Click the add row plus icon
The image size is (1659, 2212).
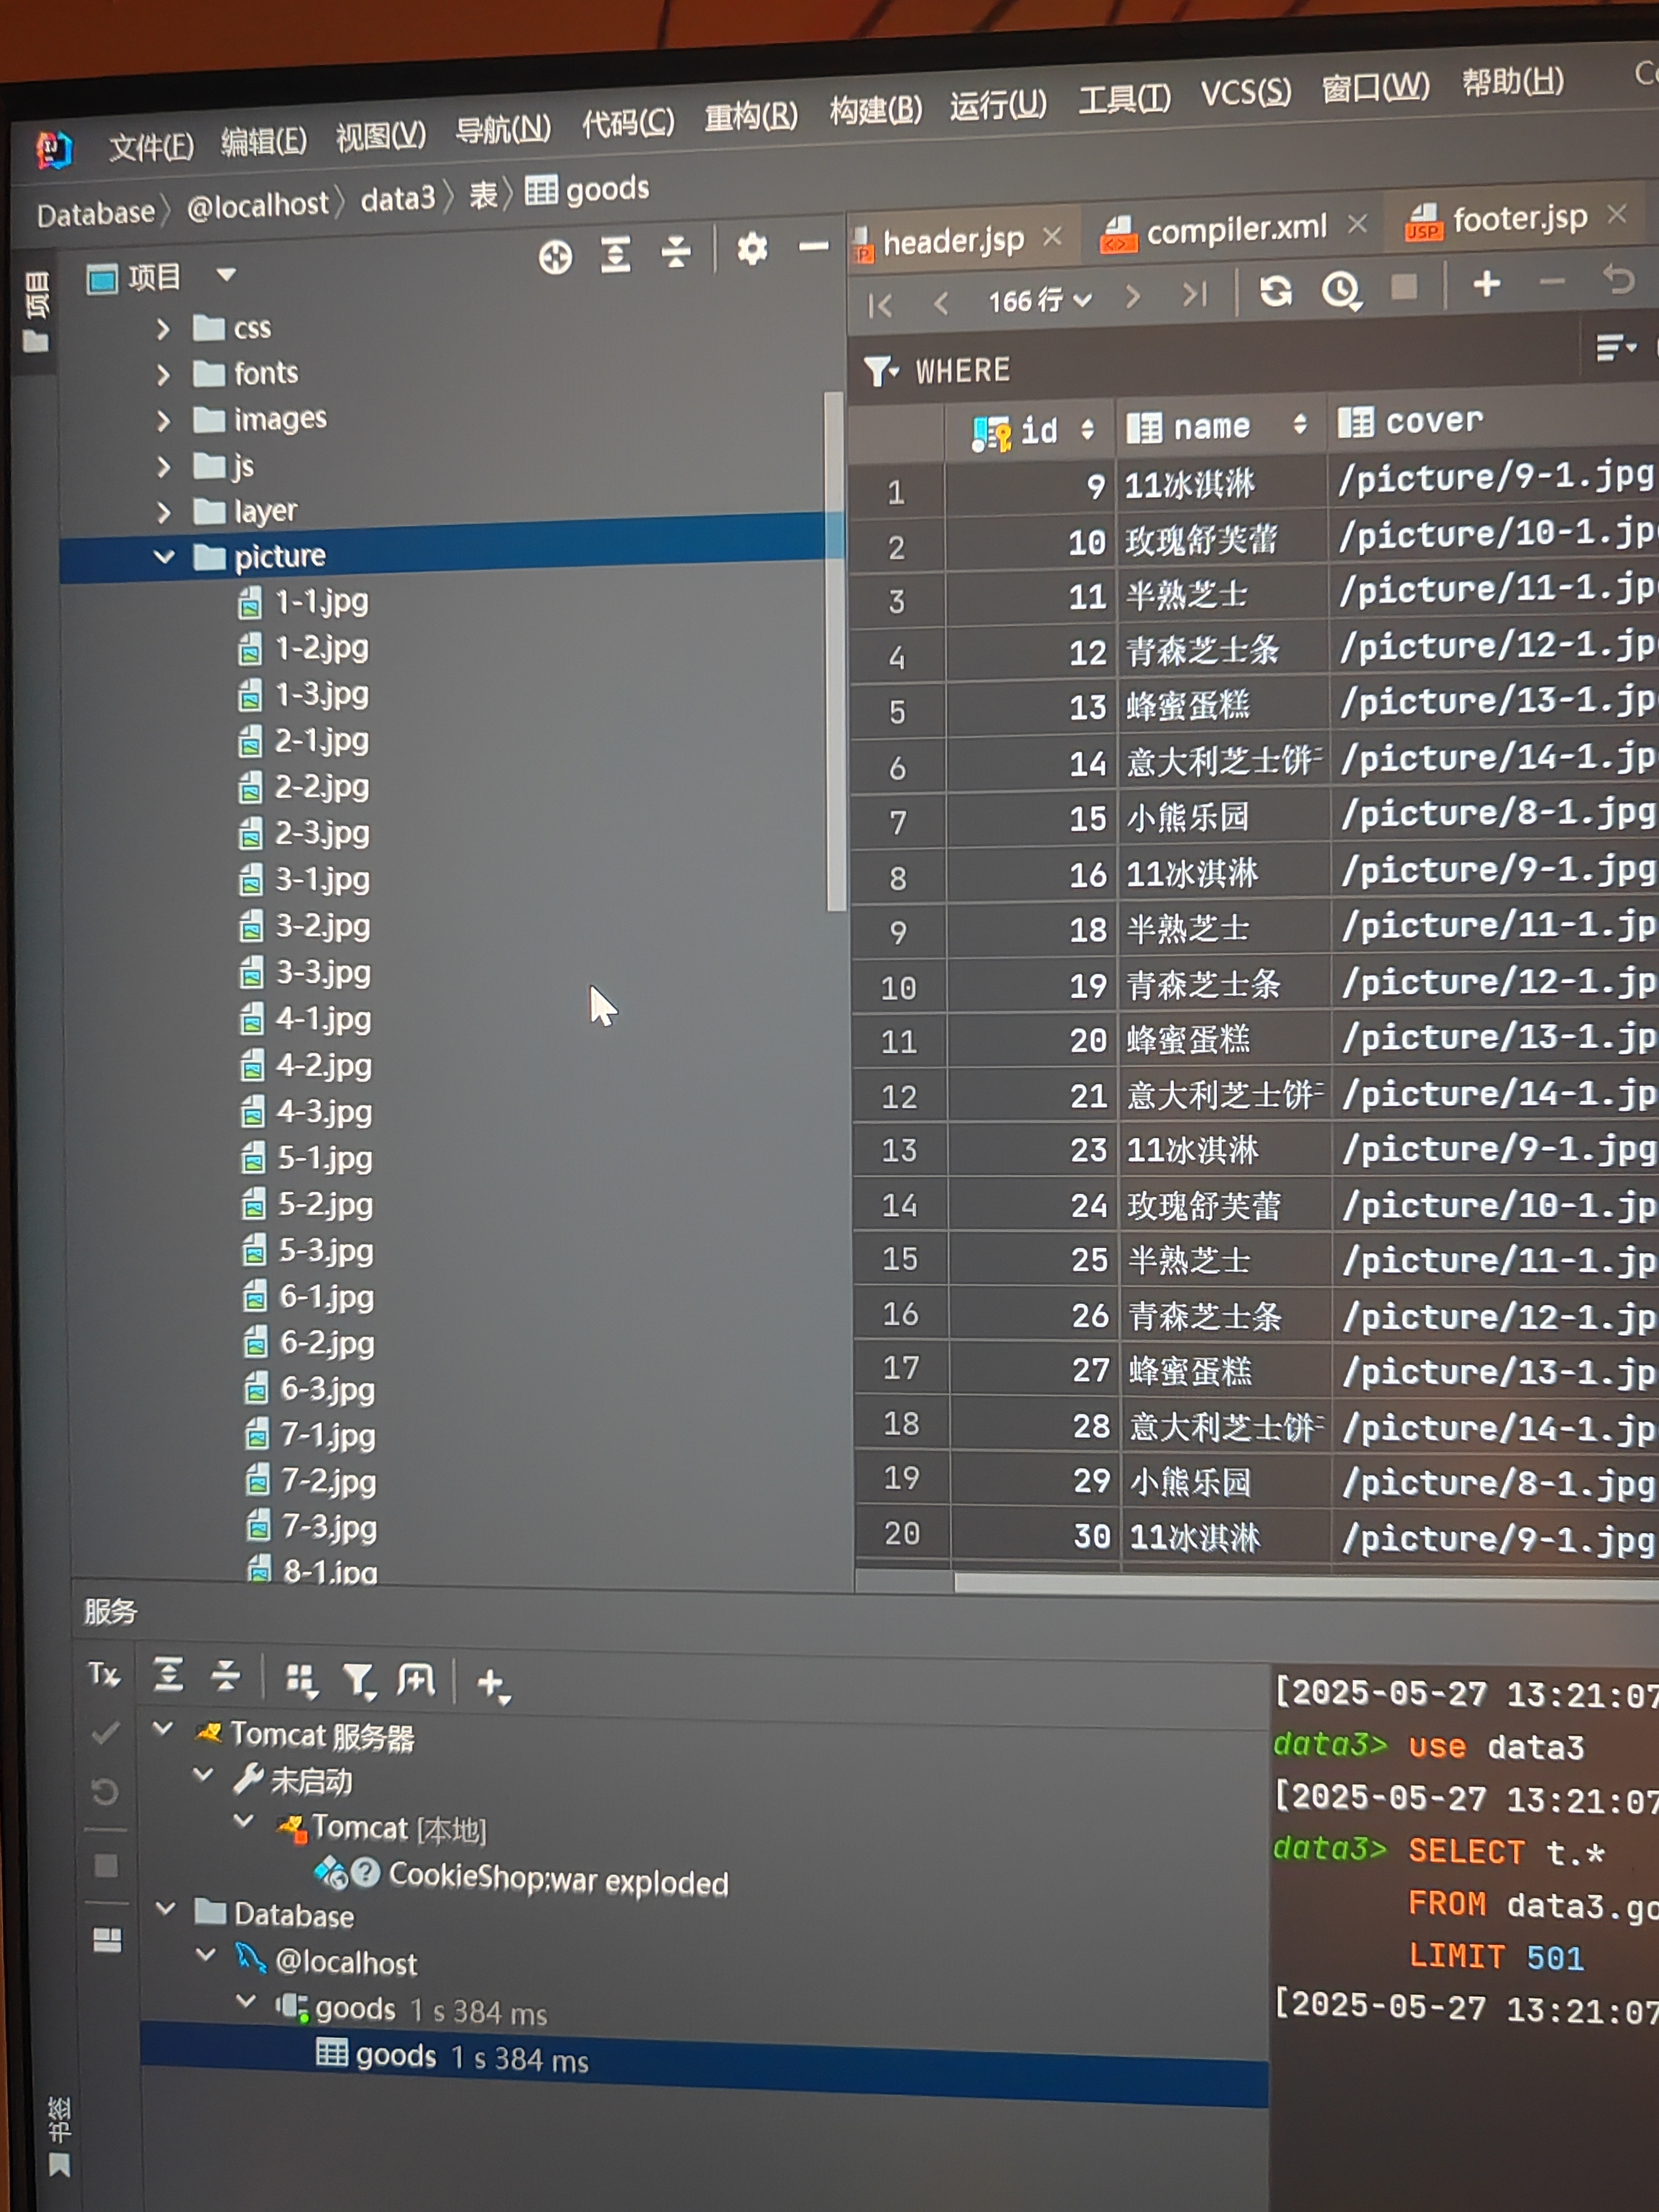pyautogui.click(x=1486, y=285)
